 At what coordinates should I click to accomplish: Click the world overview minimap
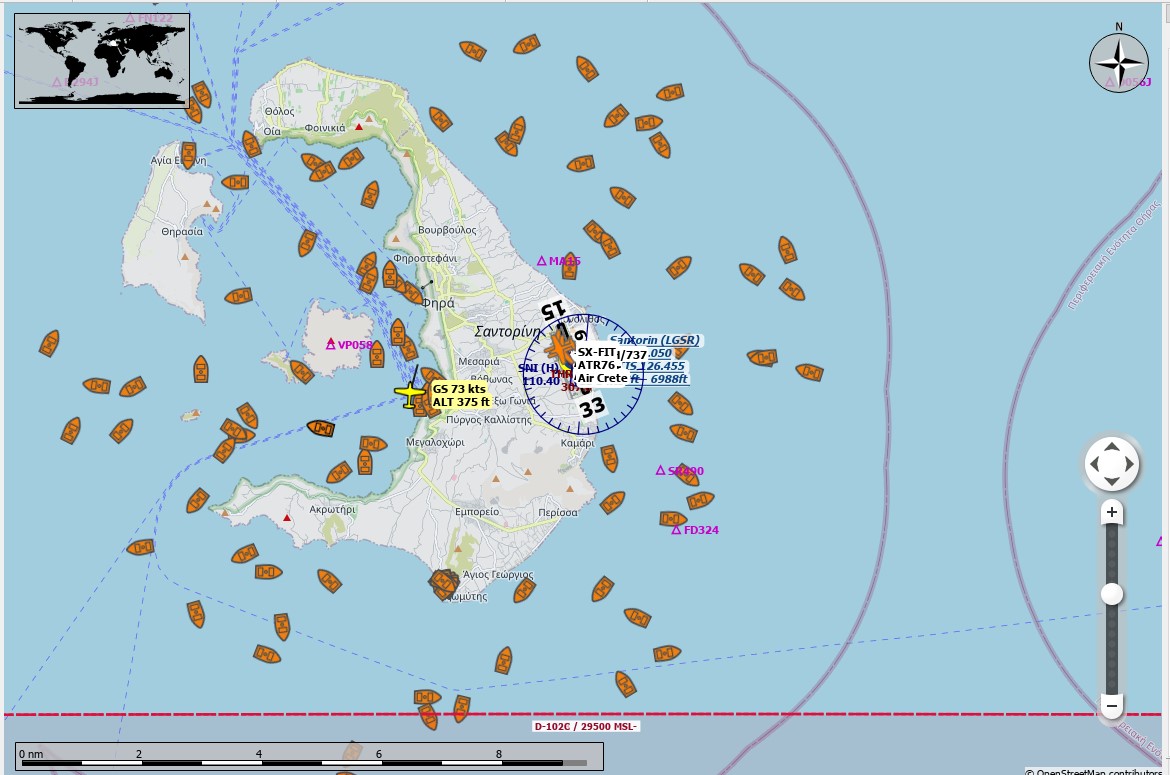click(102, 60)
